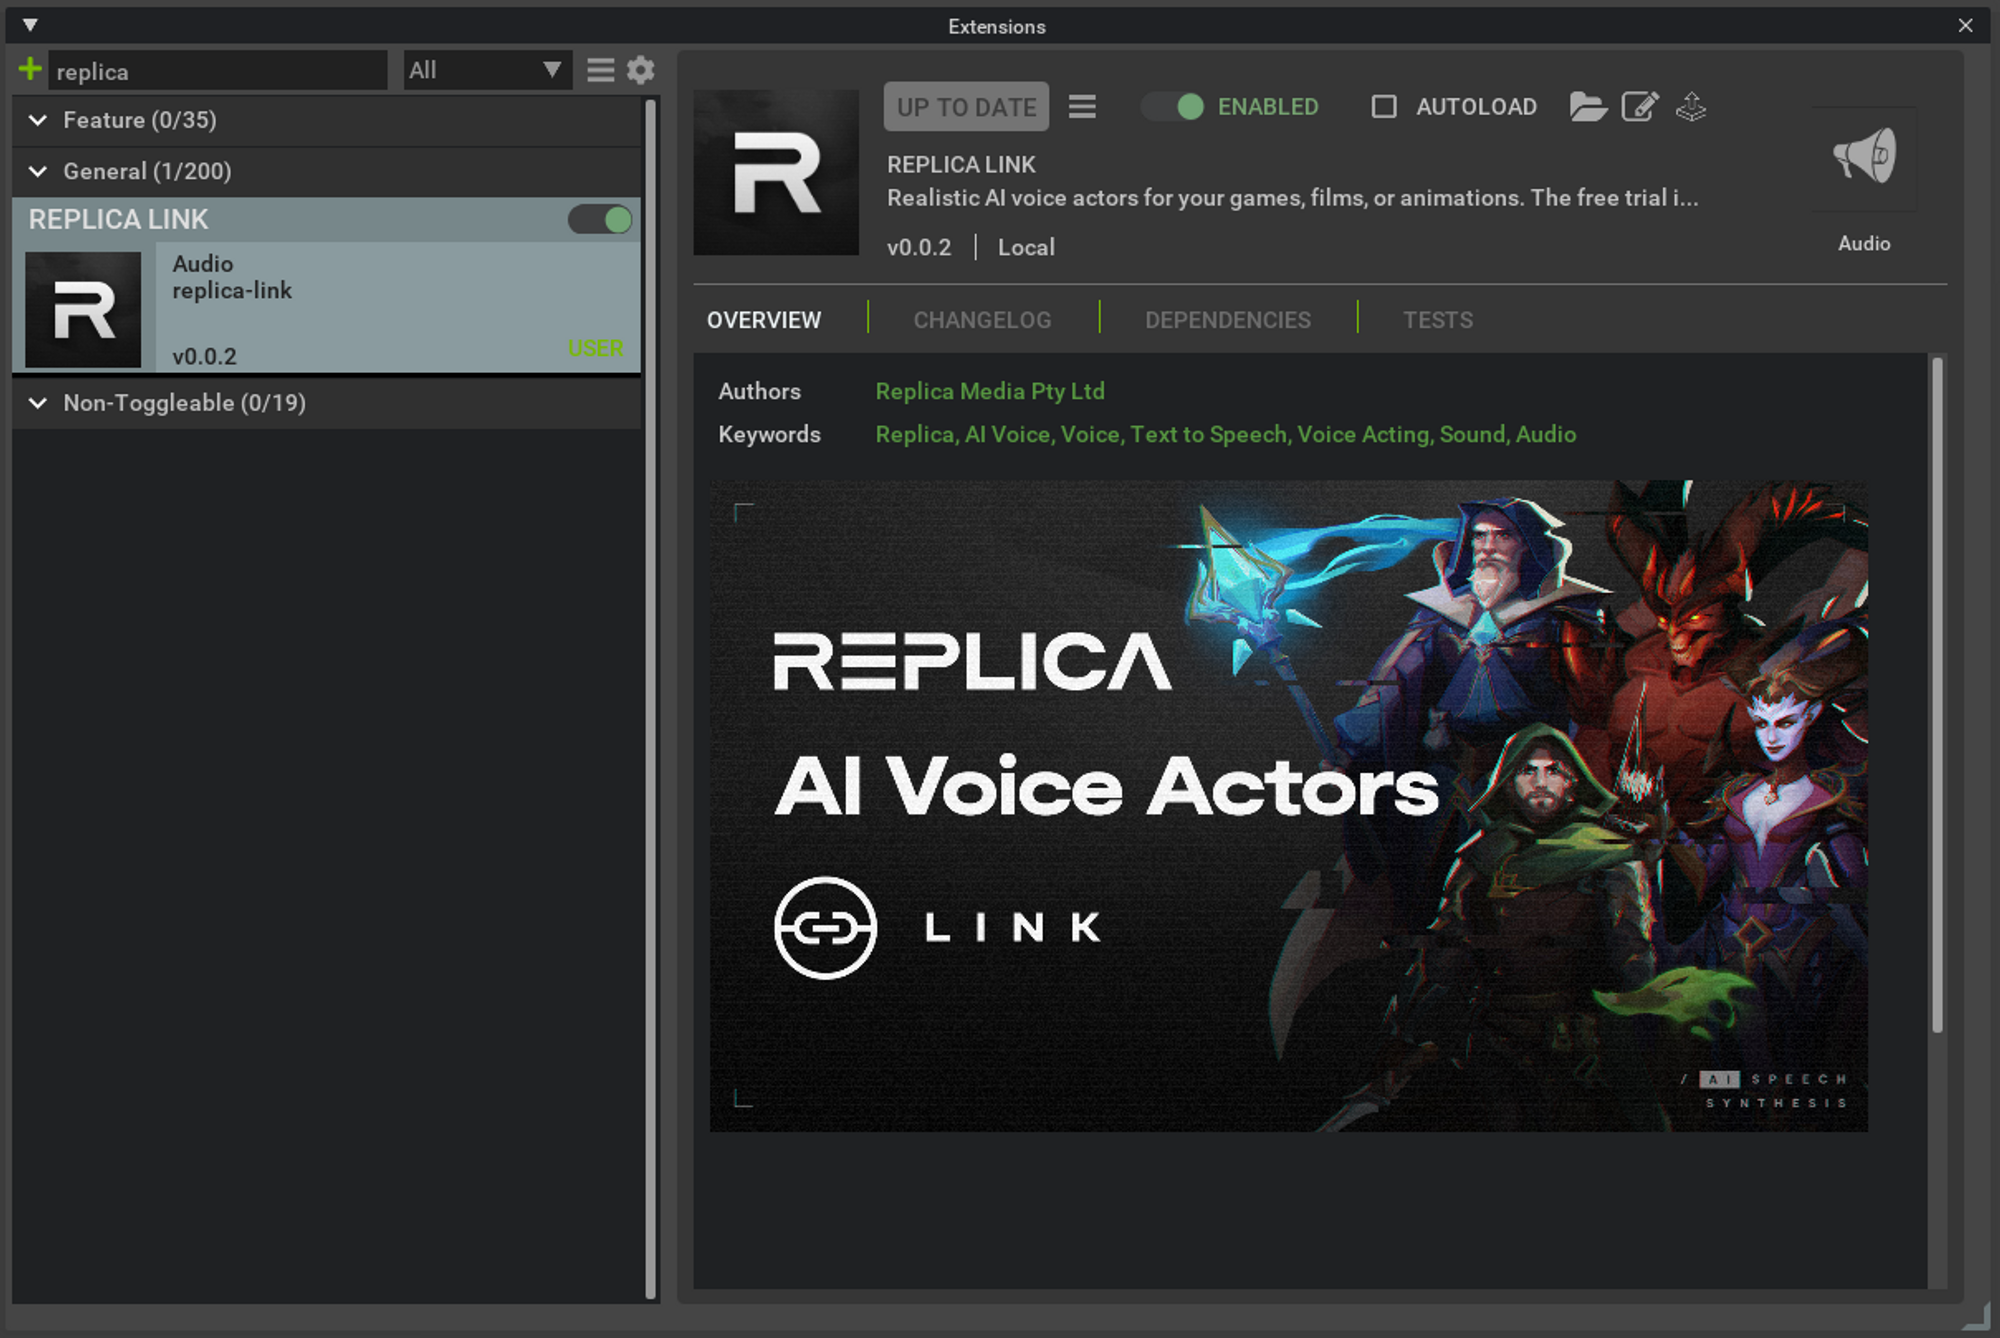Open the All filter dropdown
The height and width of the screenshot is (1338, 2000).
pos(487,70)
